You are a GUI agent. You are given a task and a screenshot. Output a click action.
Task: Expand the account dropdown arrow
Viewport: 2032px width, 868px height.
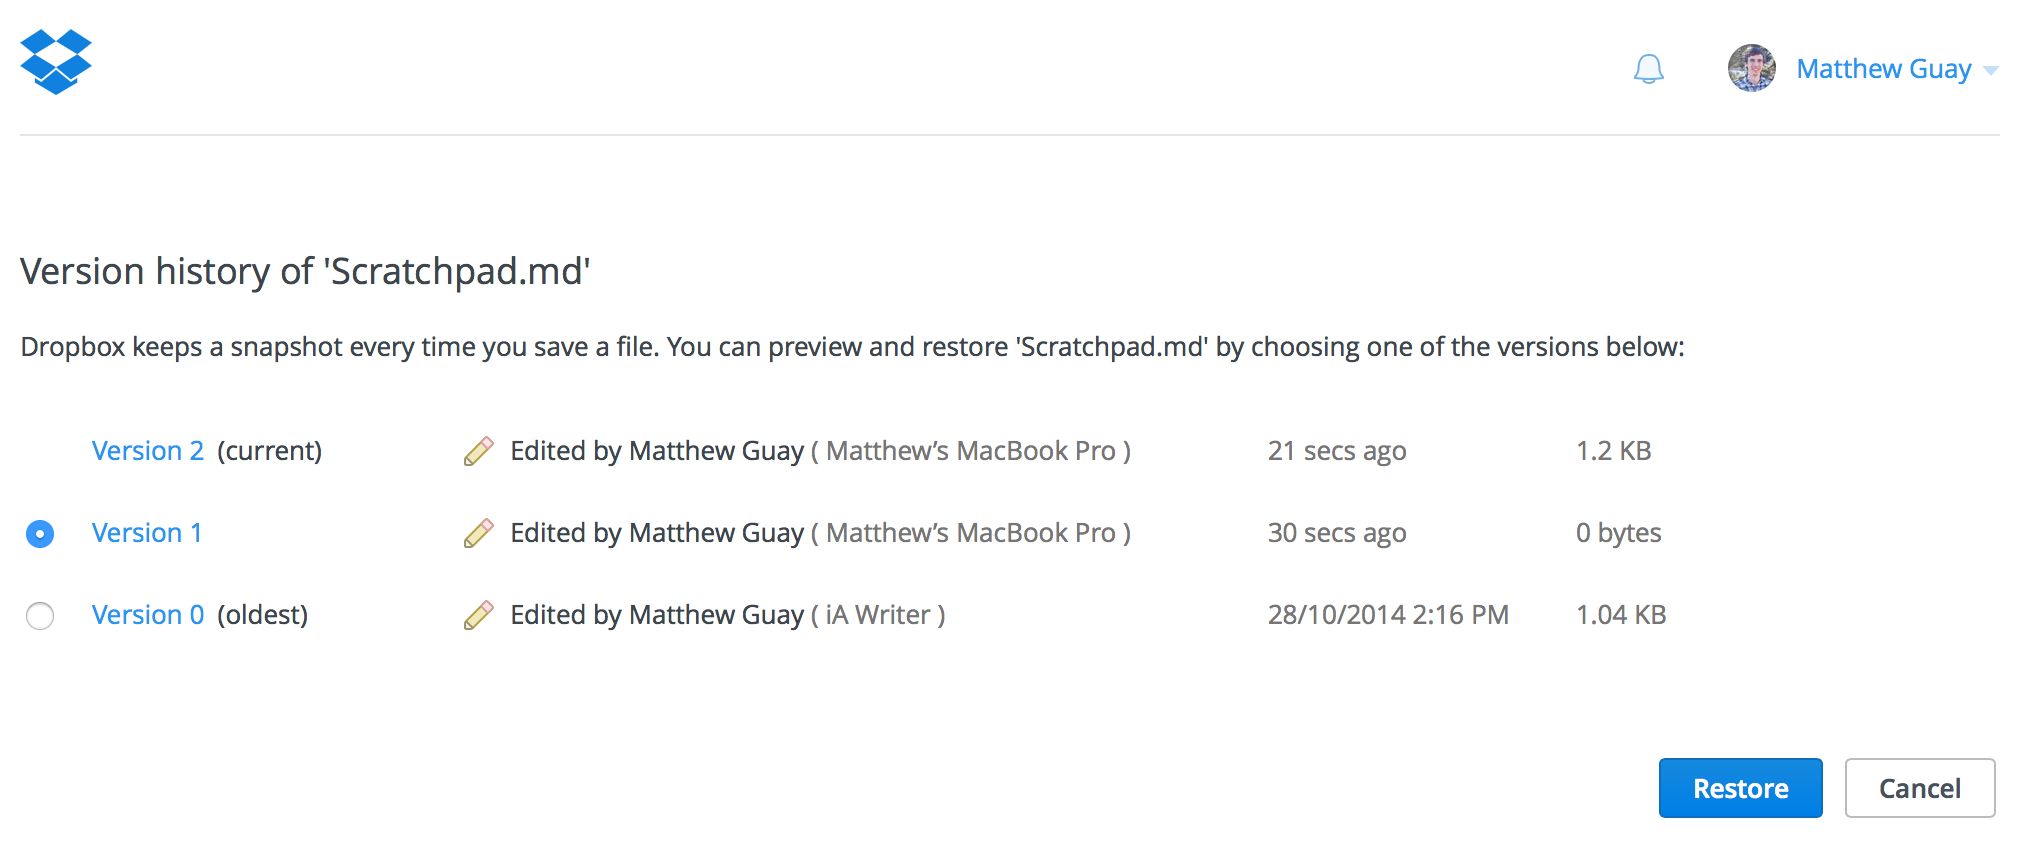click(1991, 70)
